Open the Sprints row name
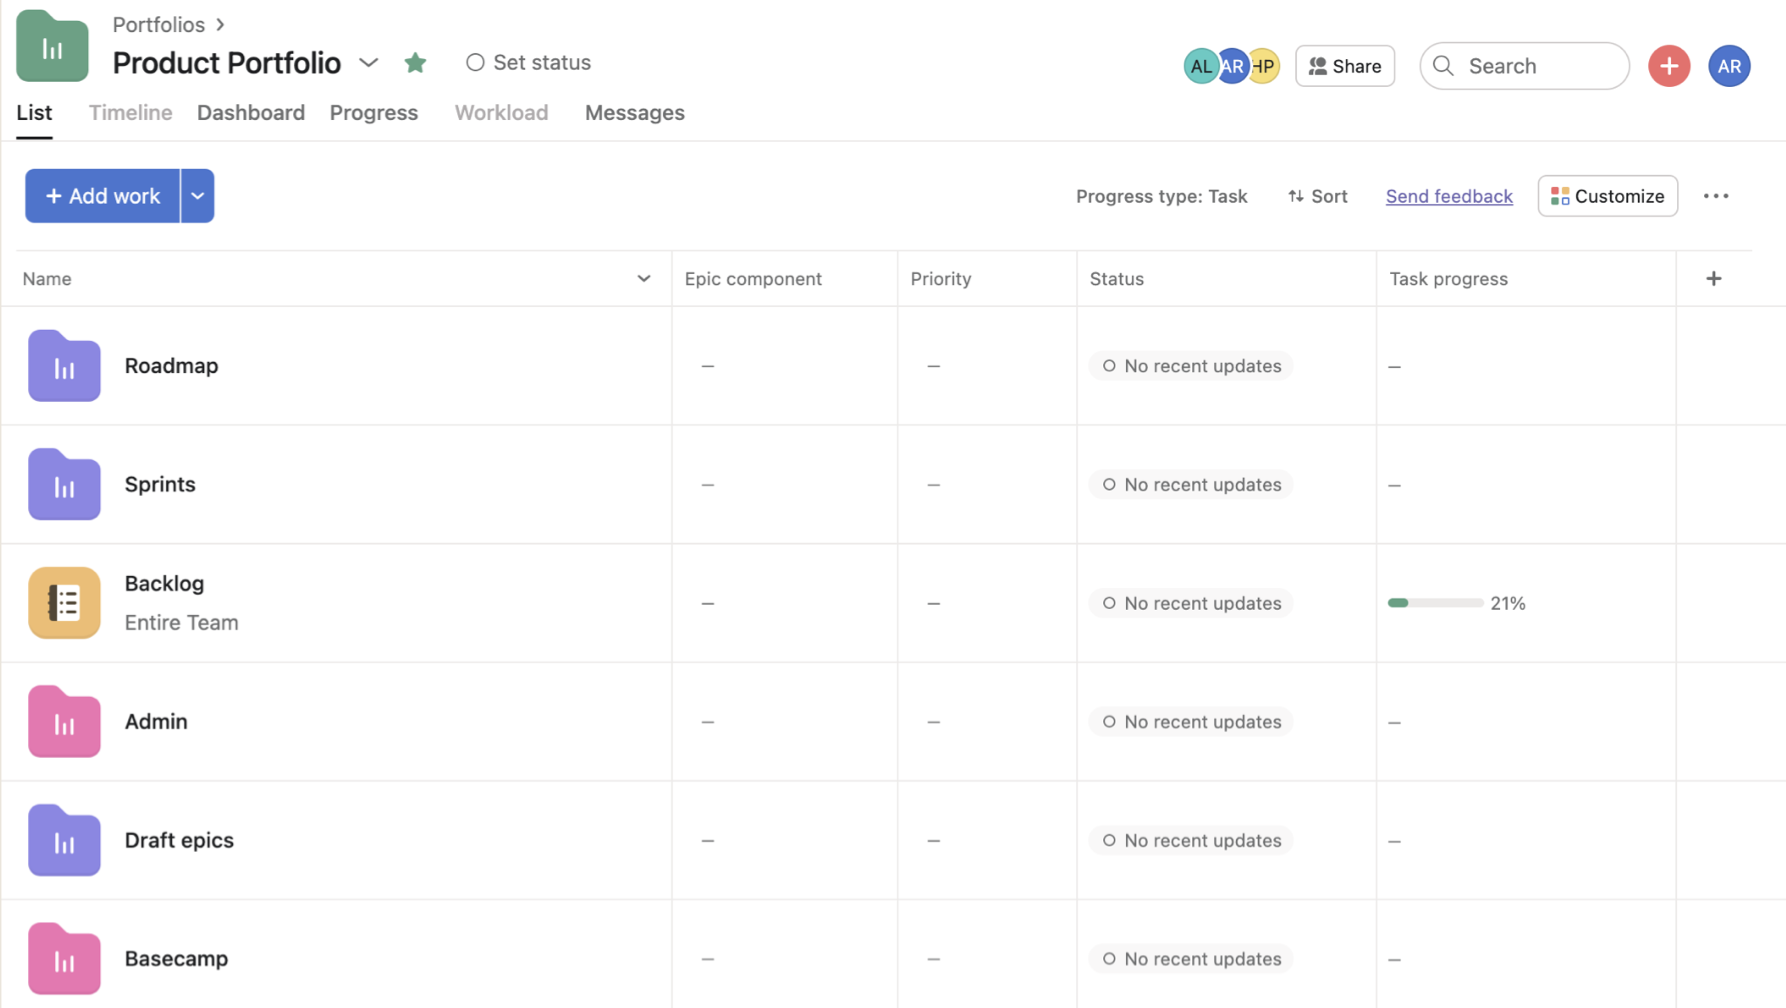Viewport: 1786px width, 1008px height. point(160,484)
